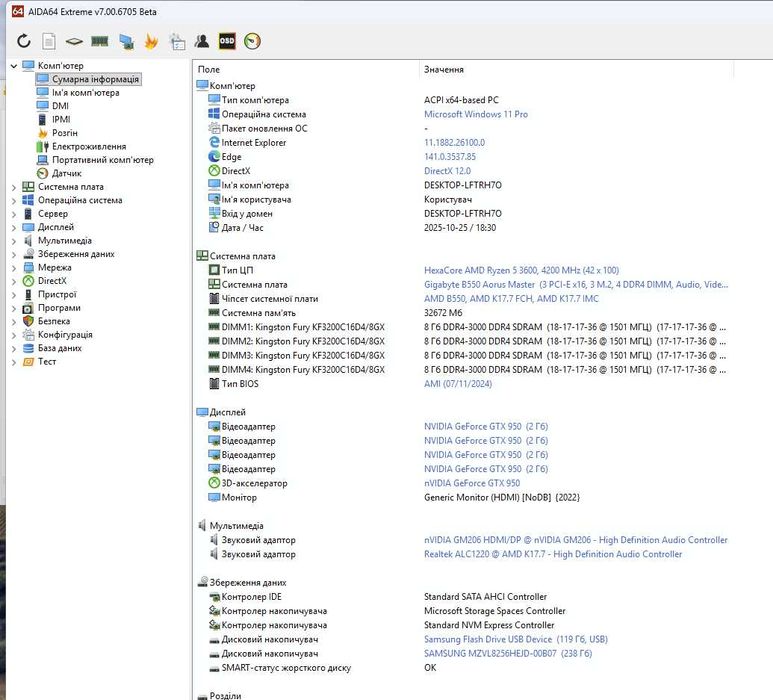Select the Тест tree item

(47, 361)
